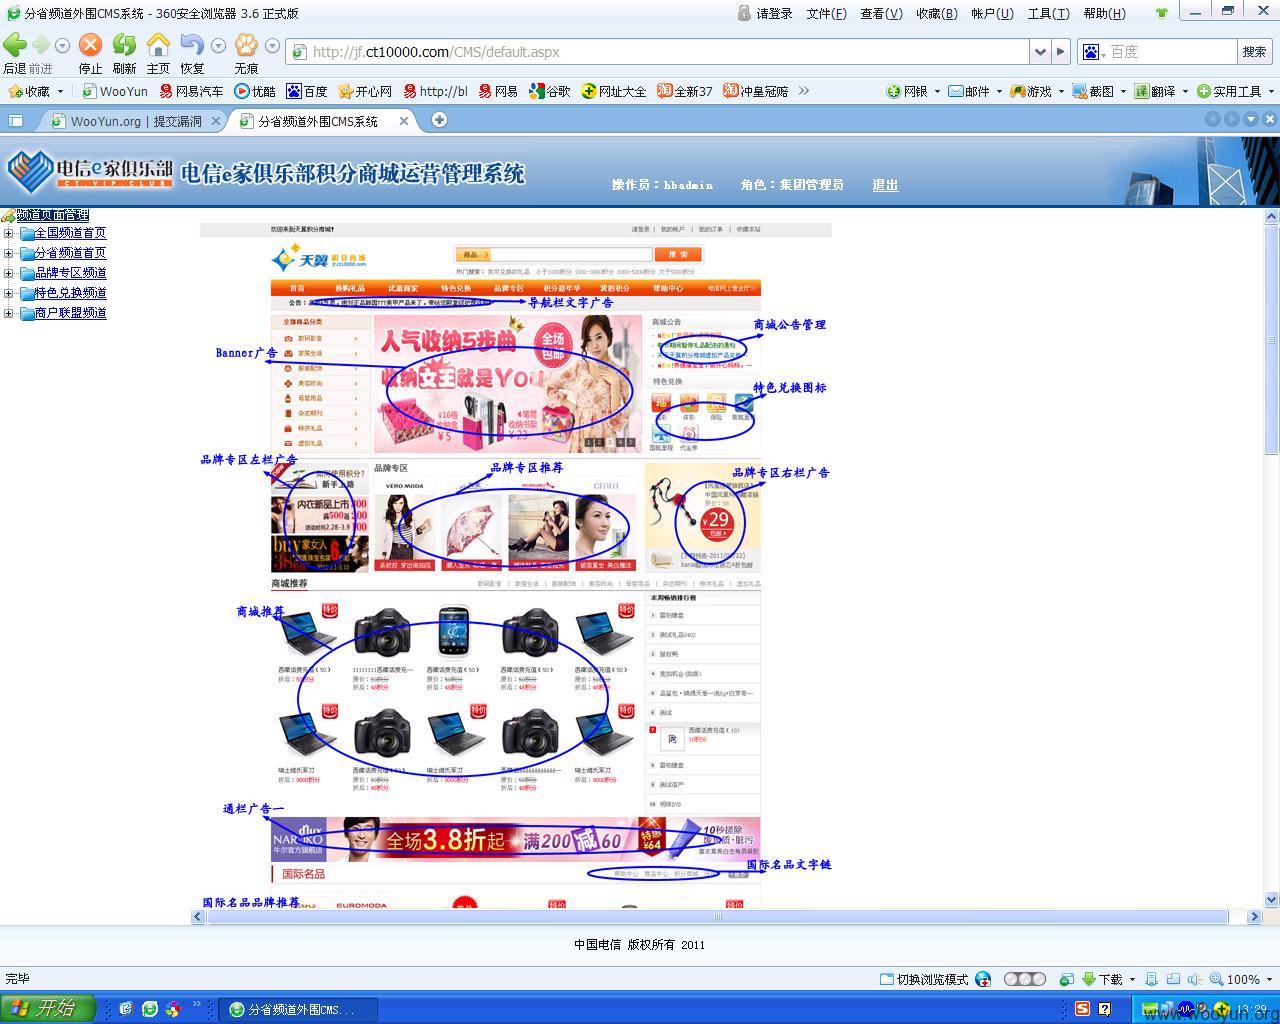This screenshot has height=1024, width=1280.
Task: Close the 分省频道外围CMS系统 tab
Action: (x=404, y=121)
